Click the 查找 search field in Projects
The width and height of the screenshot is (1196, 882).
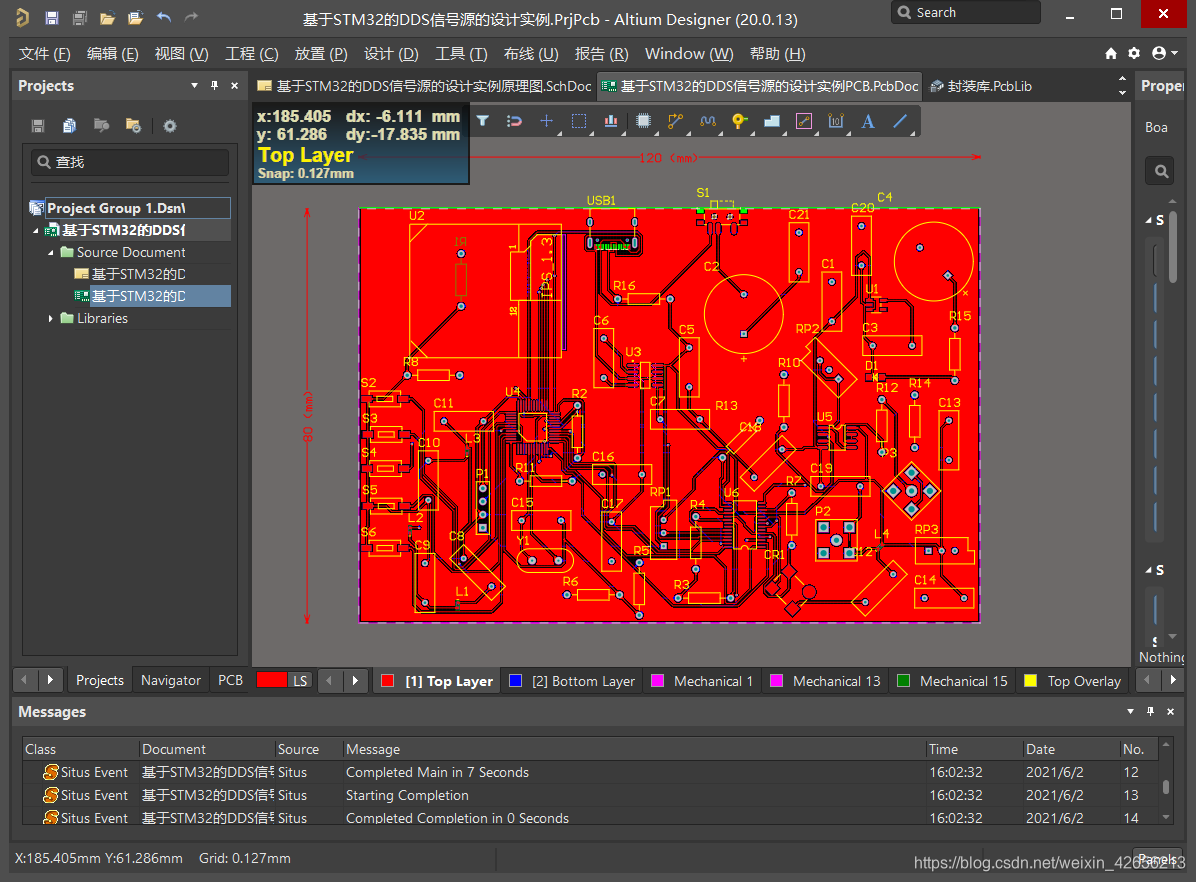[x=130, y=162]
